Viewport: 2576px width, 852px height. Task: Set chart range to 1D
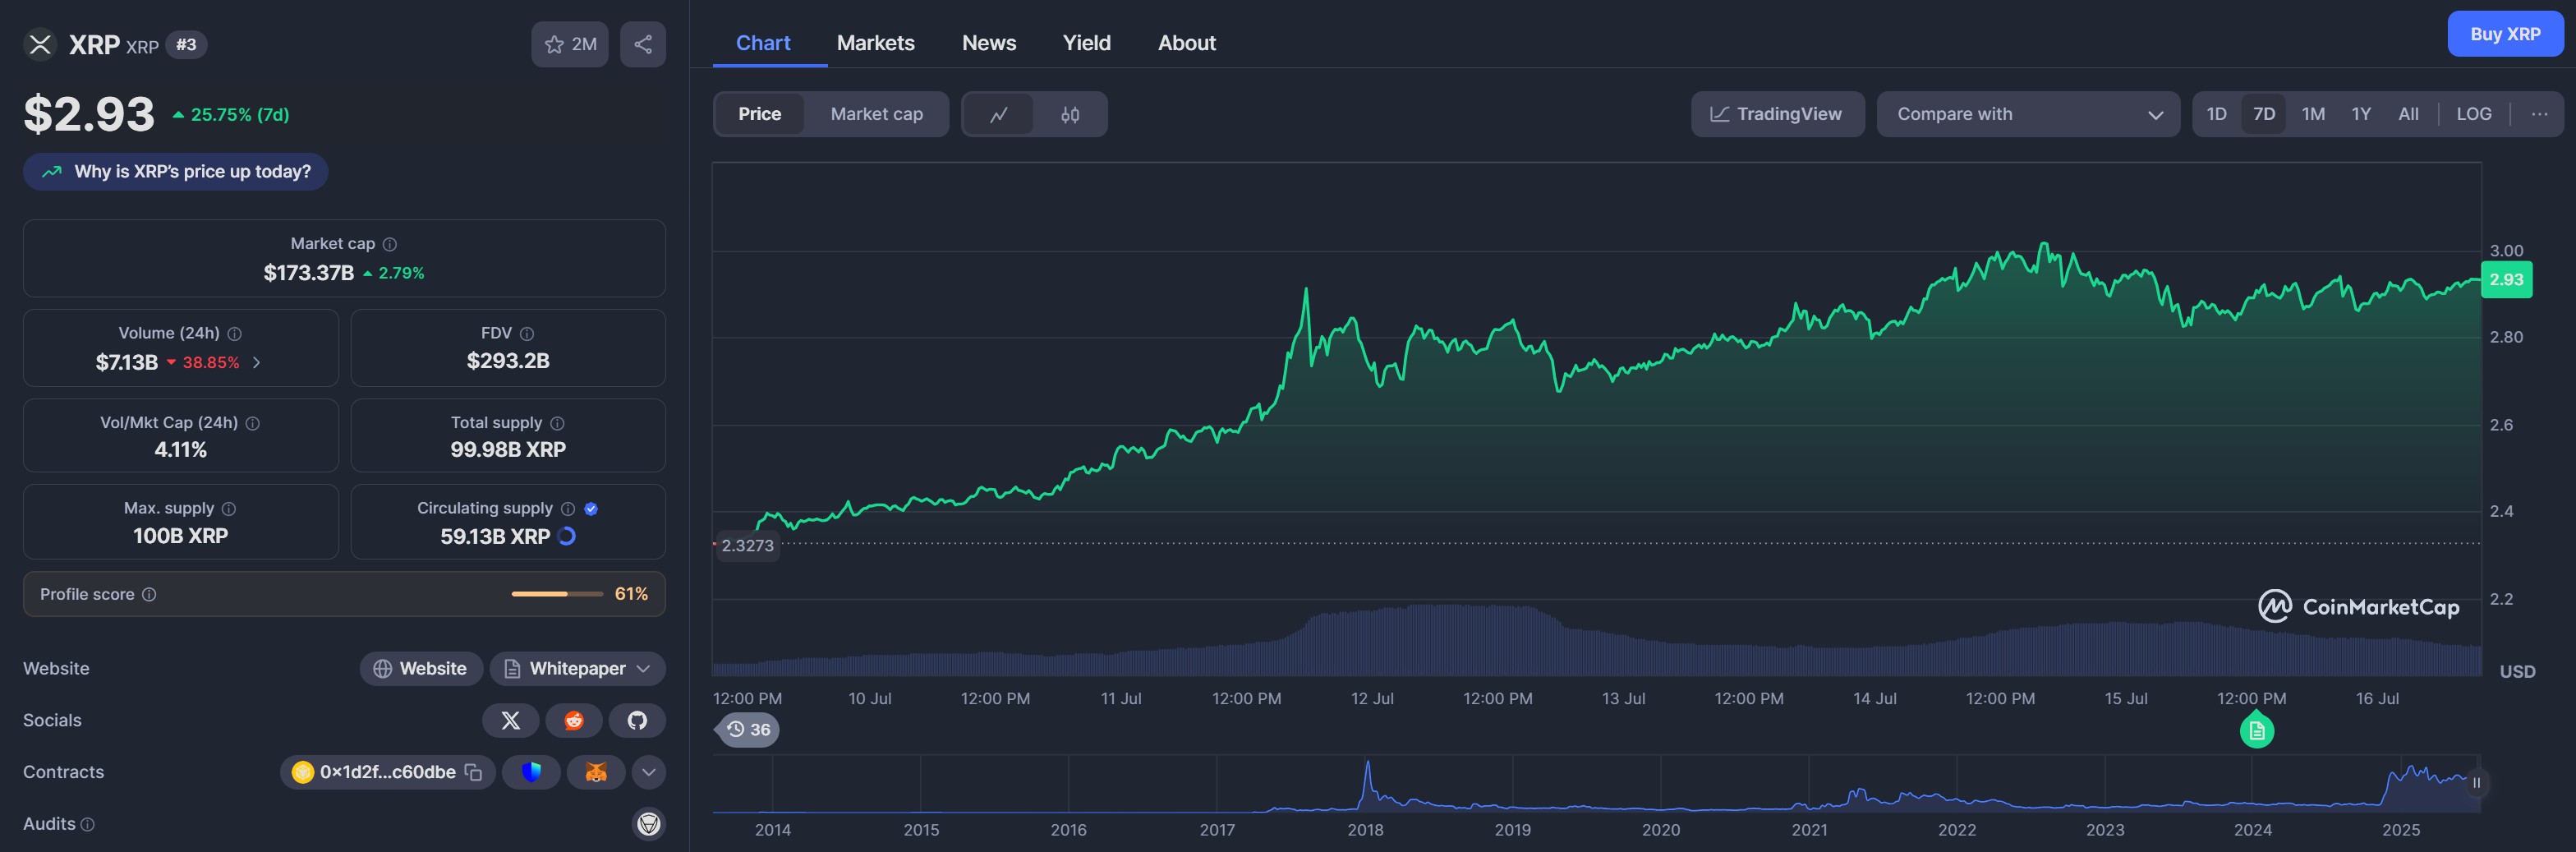tap(2216, 114)
